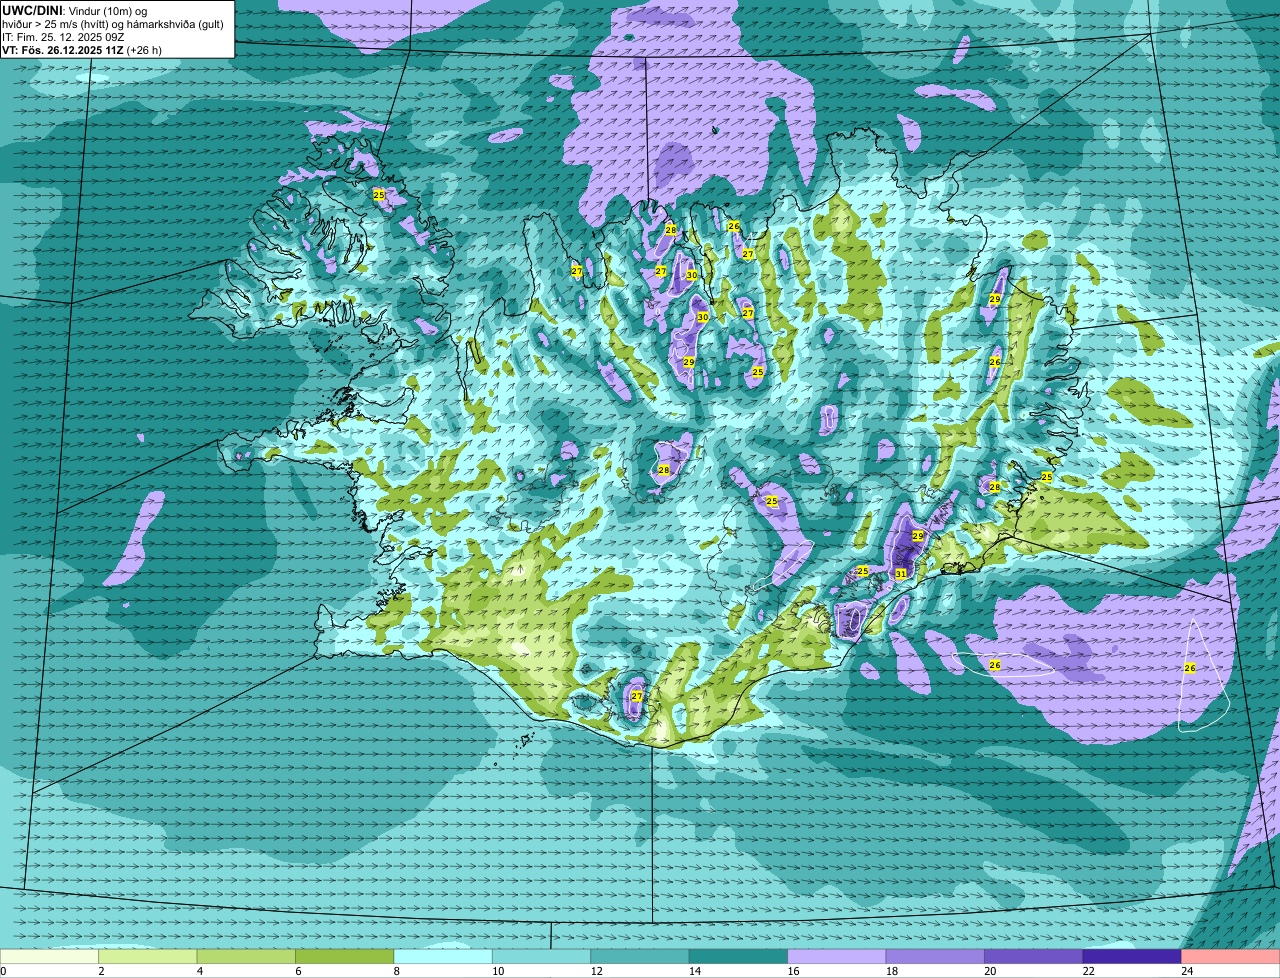This screenshot has width=1280, height=978.
Task: Click the 22–24 m/s dark indigo legend swatch
Action: pos(1132,957)
